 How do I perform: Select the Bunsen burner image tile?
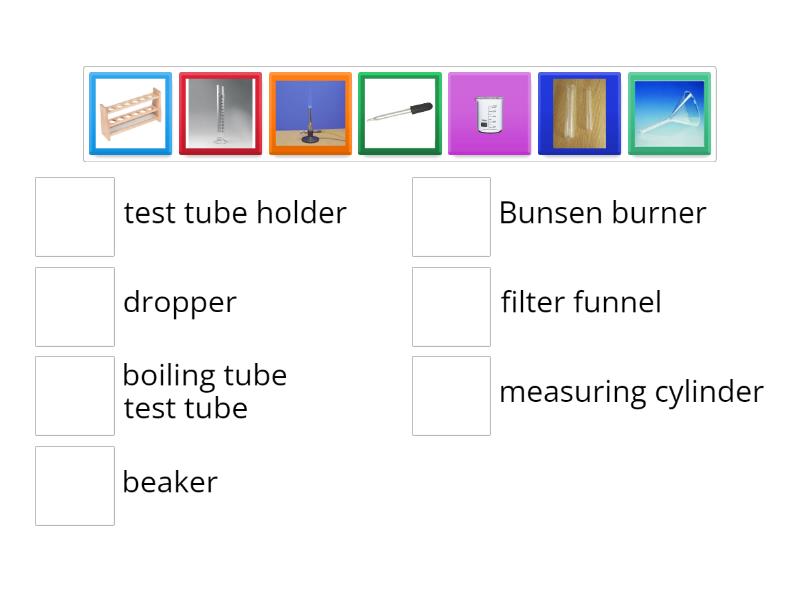tap(310, 113)
